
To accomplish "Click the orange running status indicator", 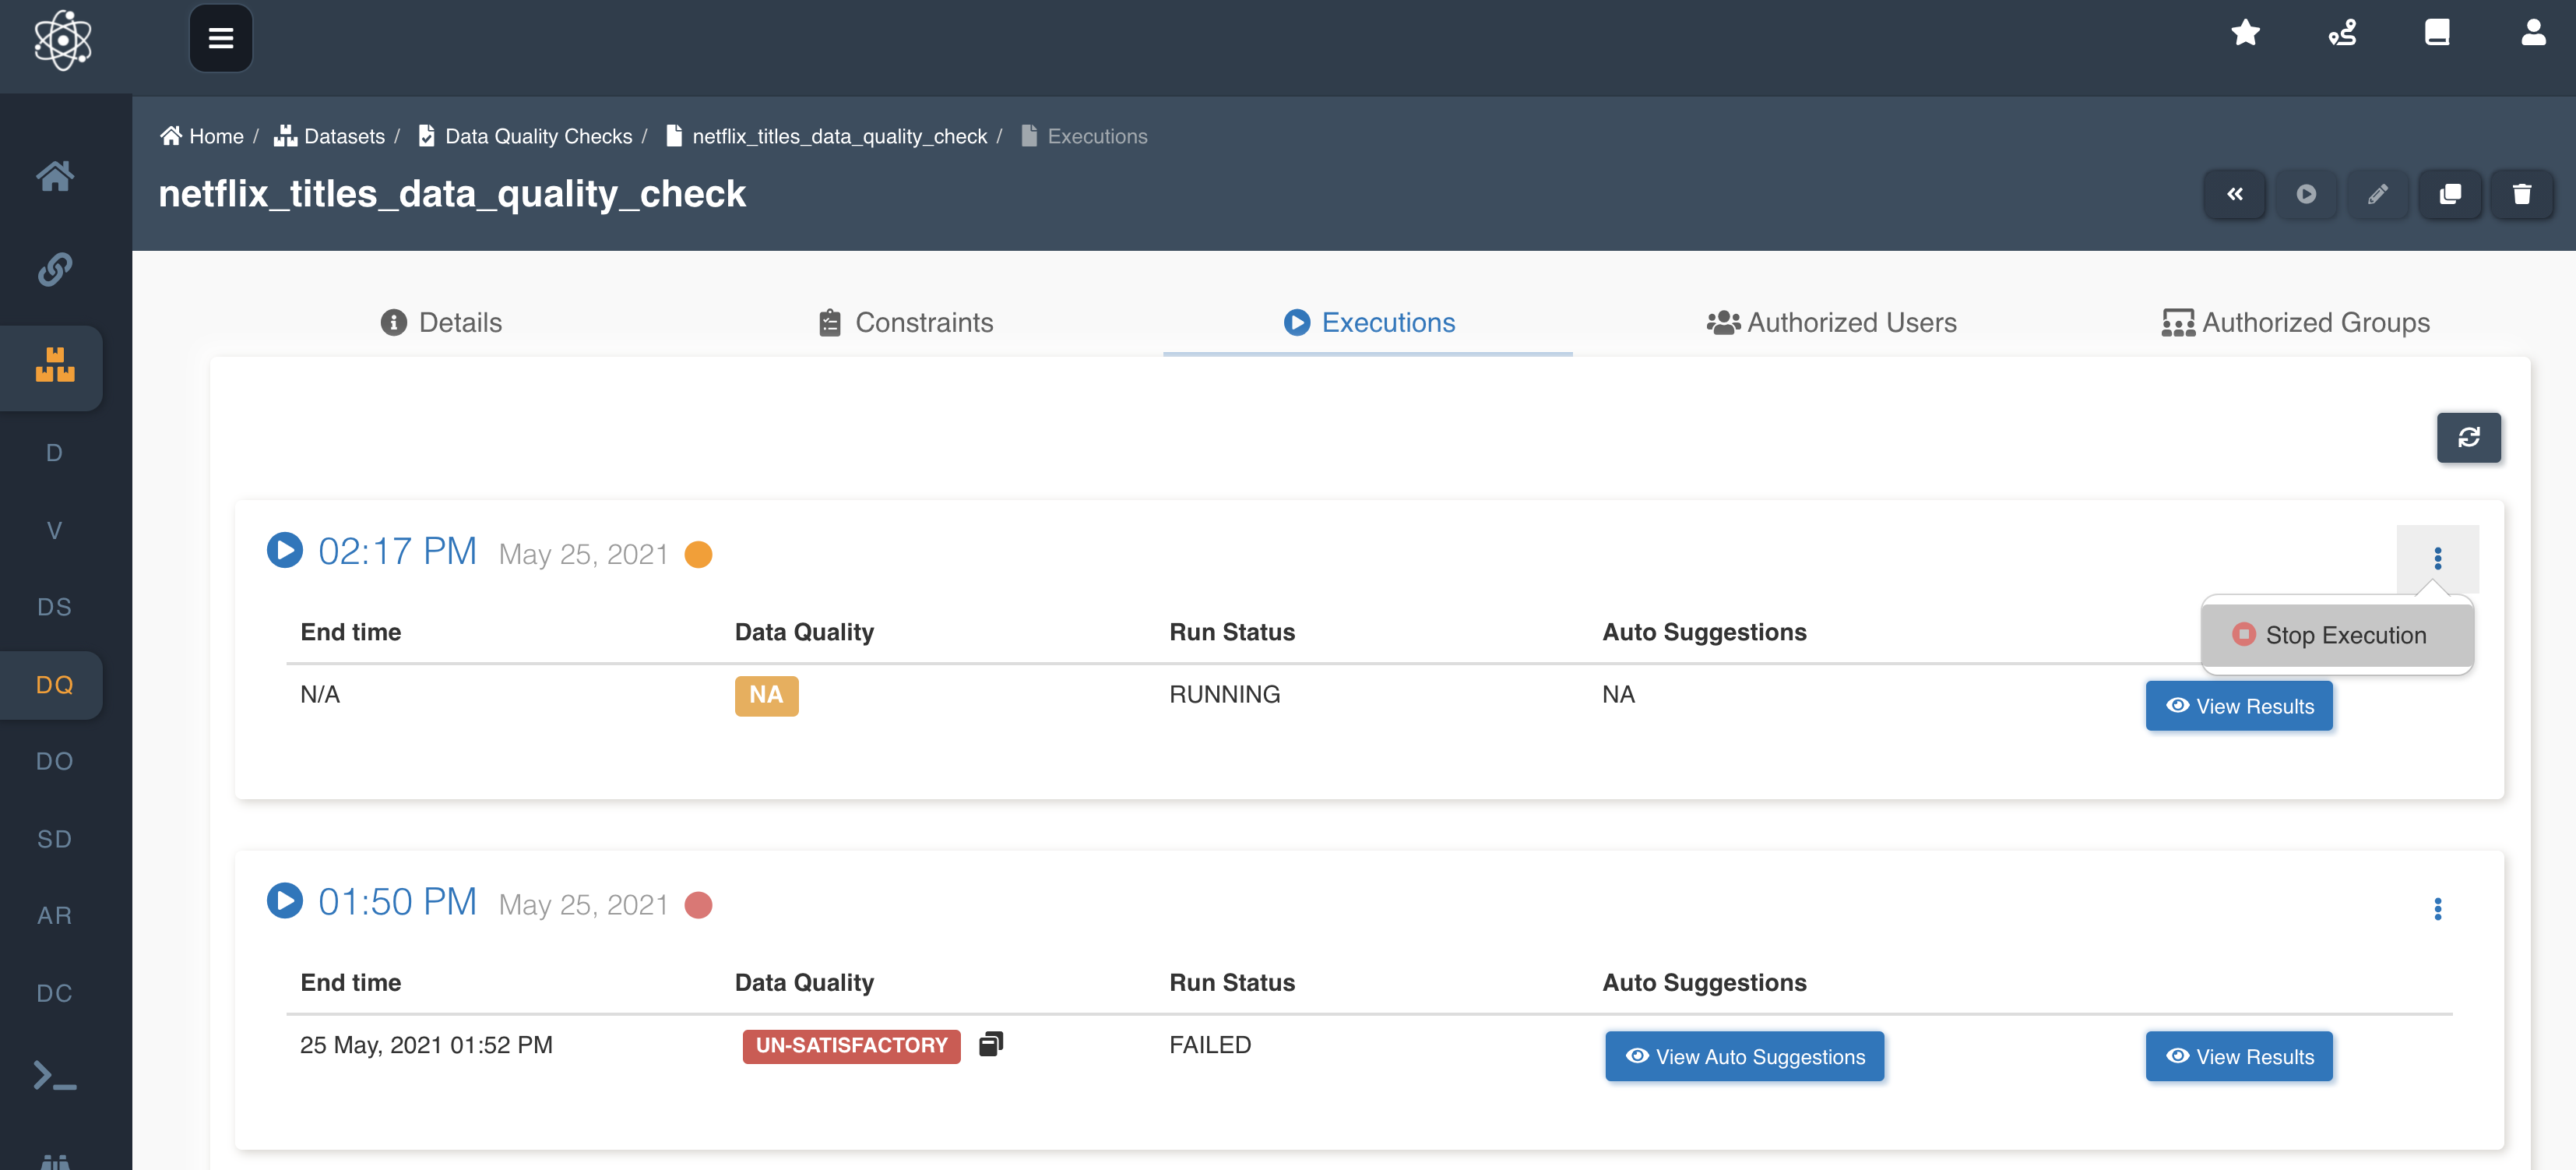I will (x=698, y=554).
